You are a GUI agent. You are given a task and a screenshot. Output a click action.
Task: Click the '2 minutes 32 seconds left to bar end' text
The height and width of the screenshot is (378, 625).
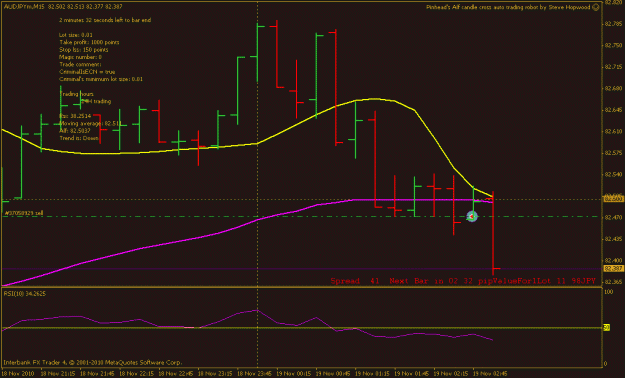point(105,20)
